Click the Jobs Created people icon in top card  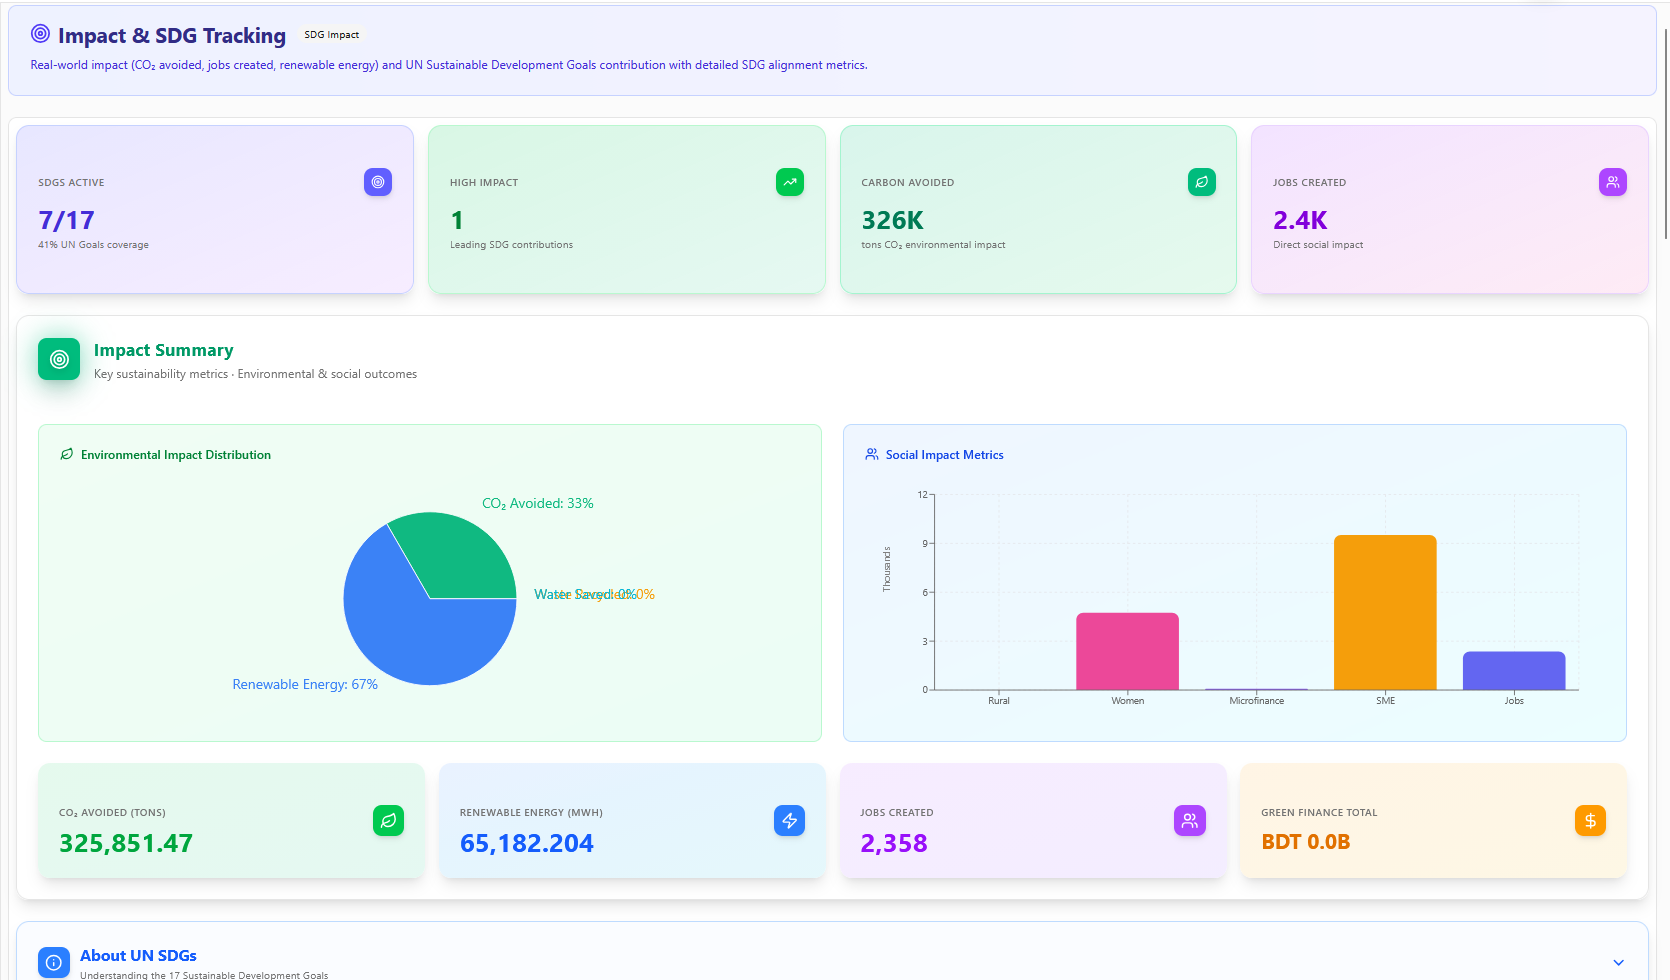[x=1612, y=182]
